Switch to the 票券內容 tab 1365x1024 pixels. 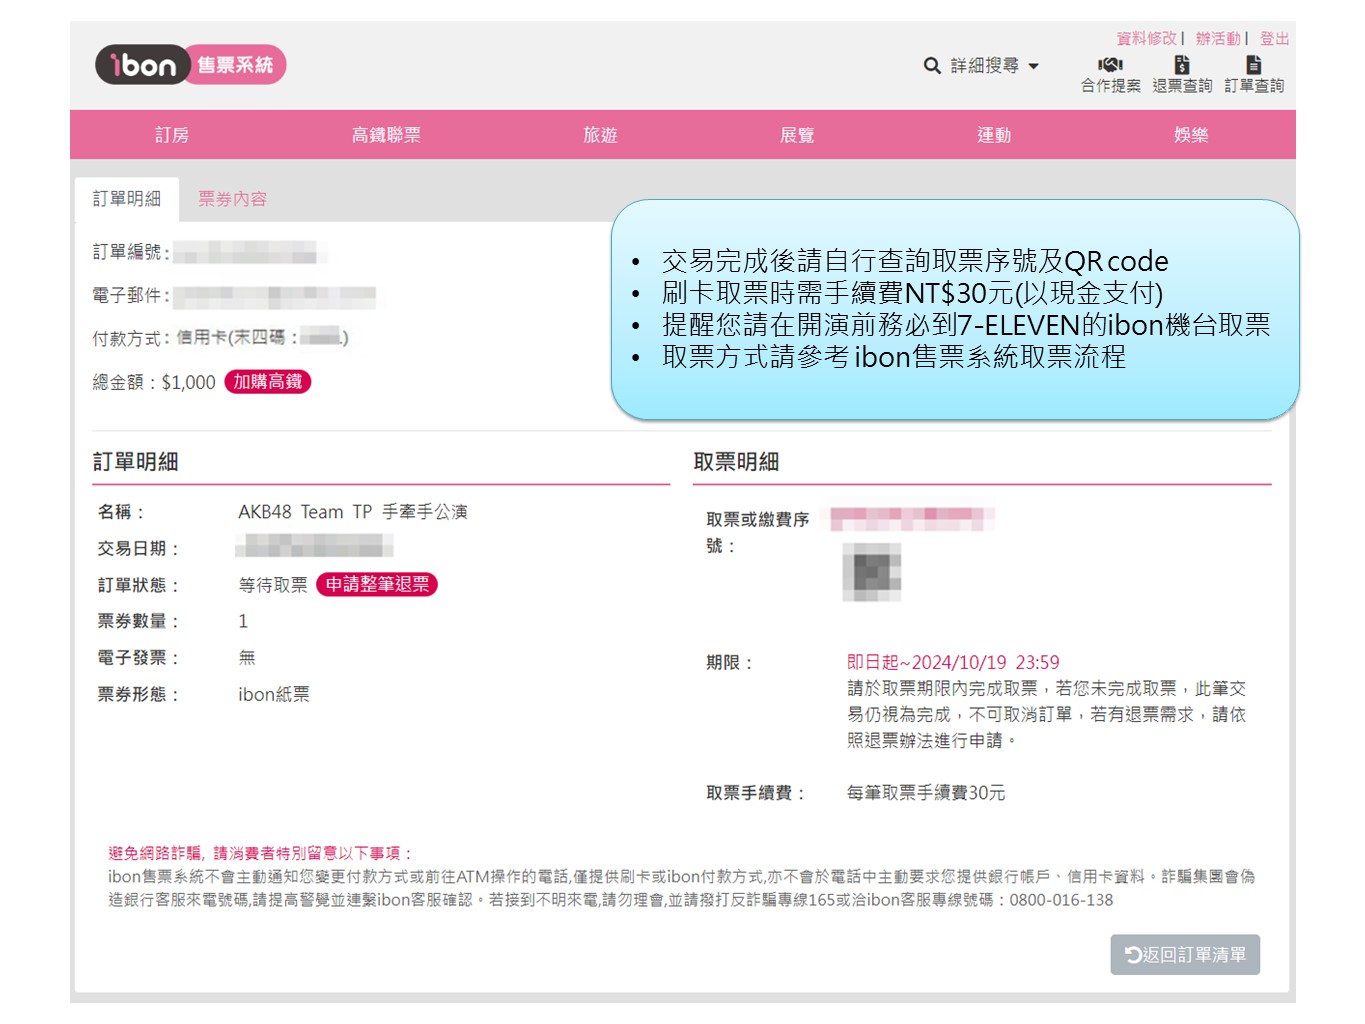232,199
